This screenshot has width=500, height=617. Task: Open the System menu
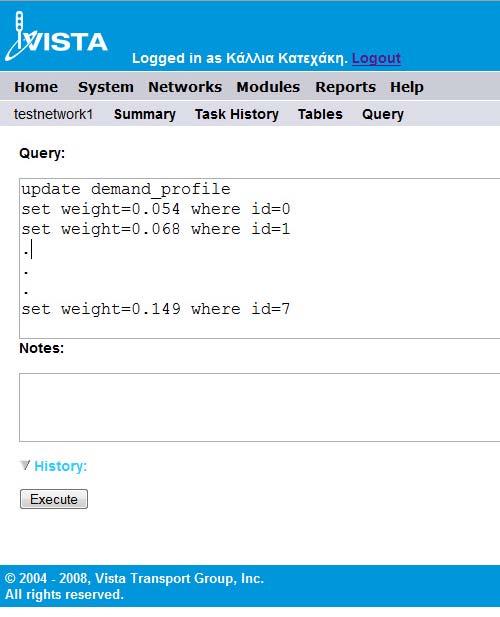[x=106, y=87]
